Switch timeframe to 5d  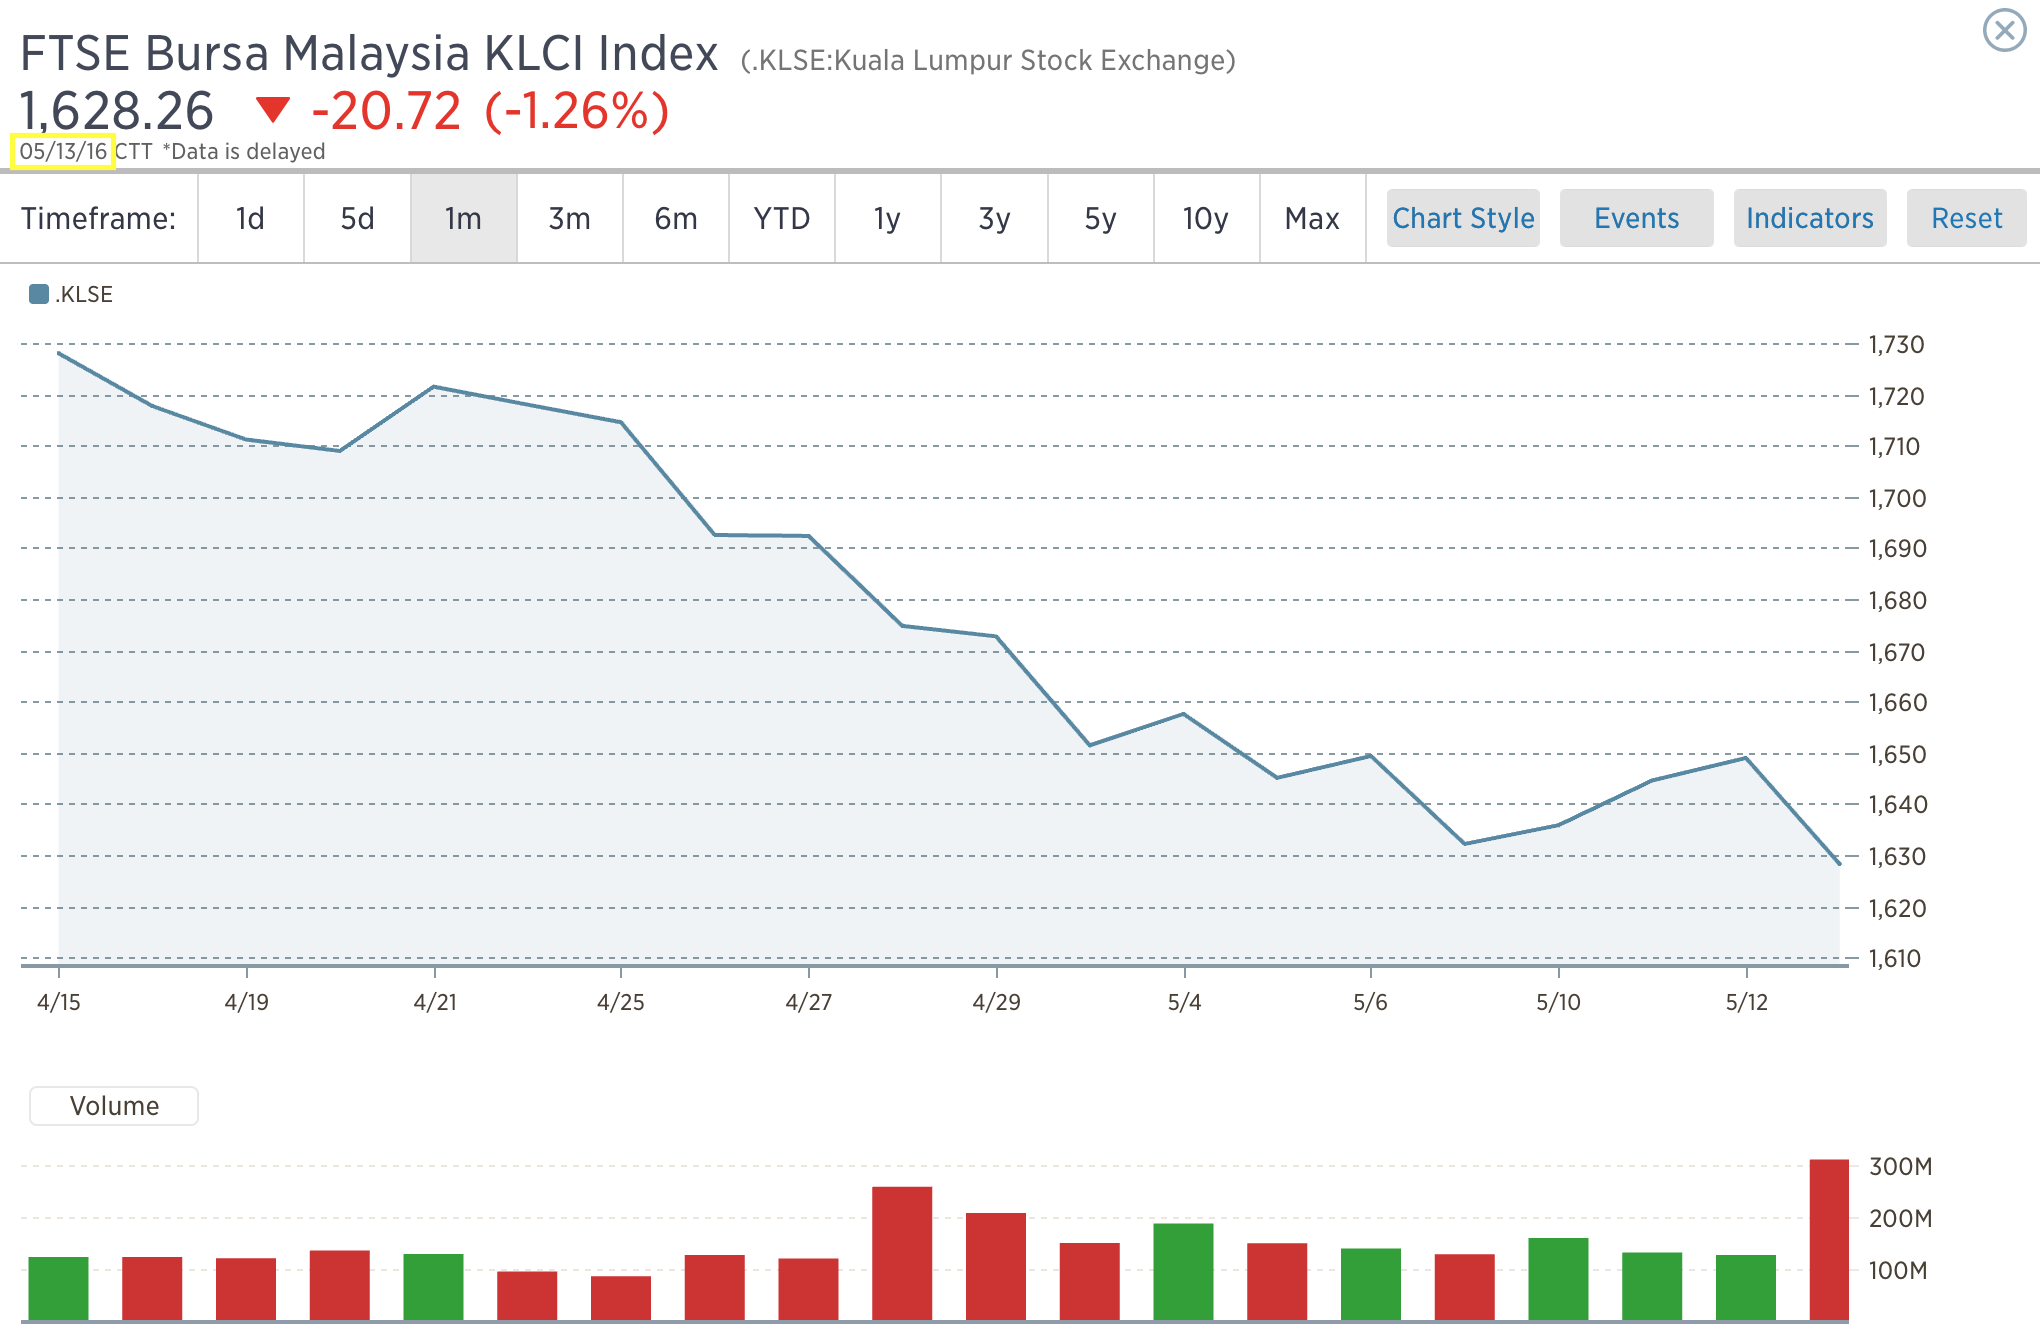point(357,218)
